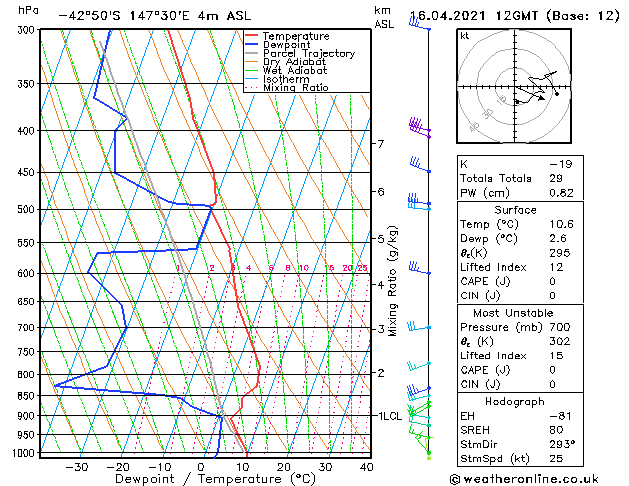
Task: Click the red Temperature line sample in legend
Action: (252, 36)
